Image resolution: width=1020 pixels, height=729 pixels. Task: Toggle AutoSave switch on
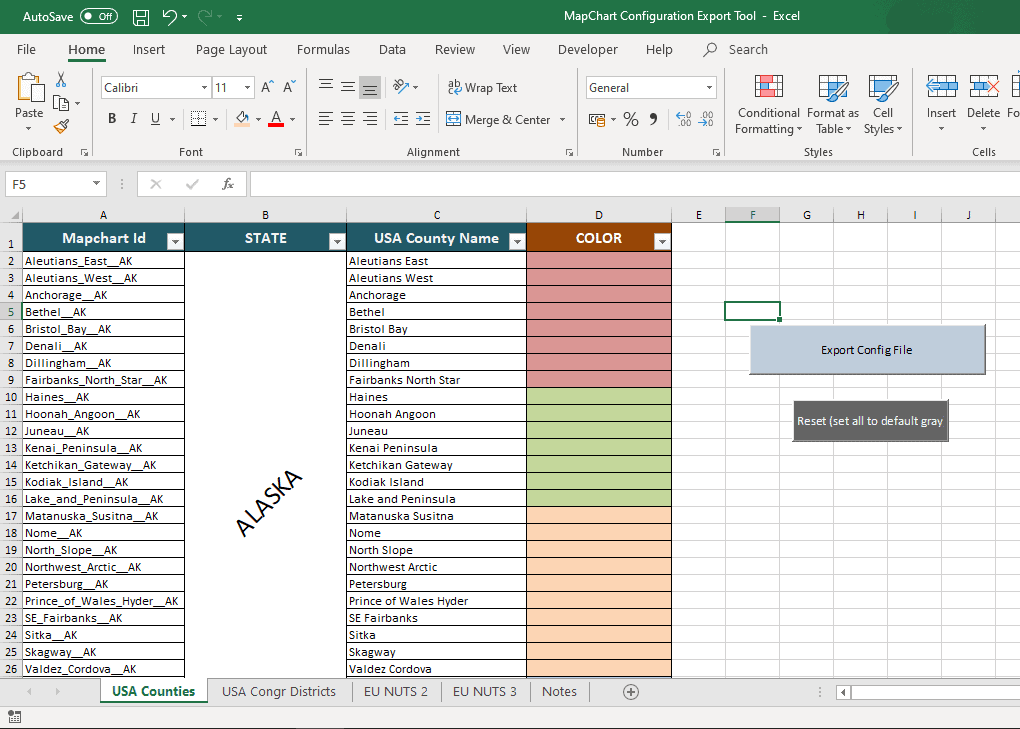point(99,16)
